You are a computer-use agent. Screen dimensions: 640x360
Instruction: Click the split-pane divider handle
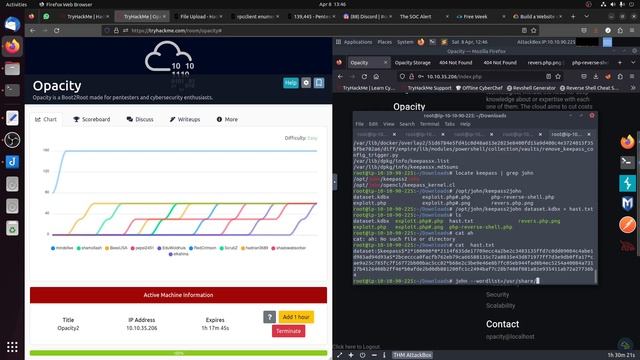click(335, 182)
